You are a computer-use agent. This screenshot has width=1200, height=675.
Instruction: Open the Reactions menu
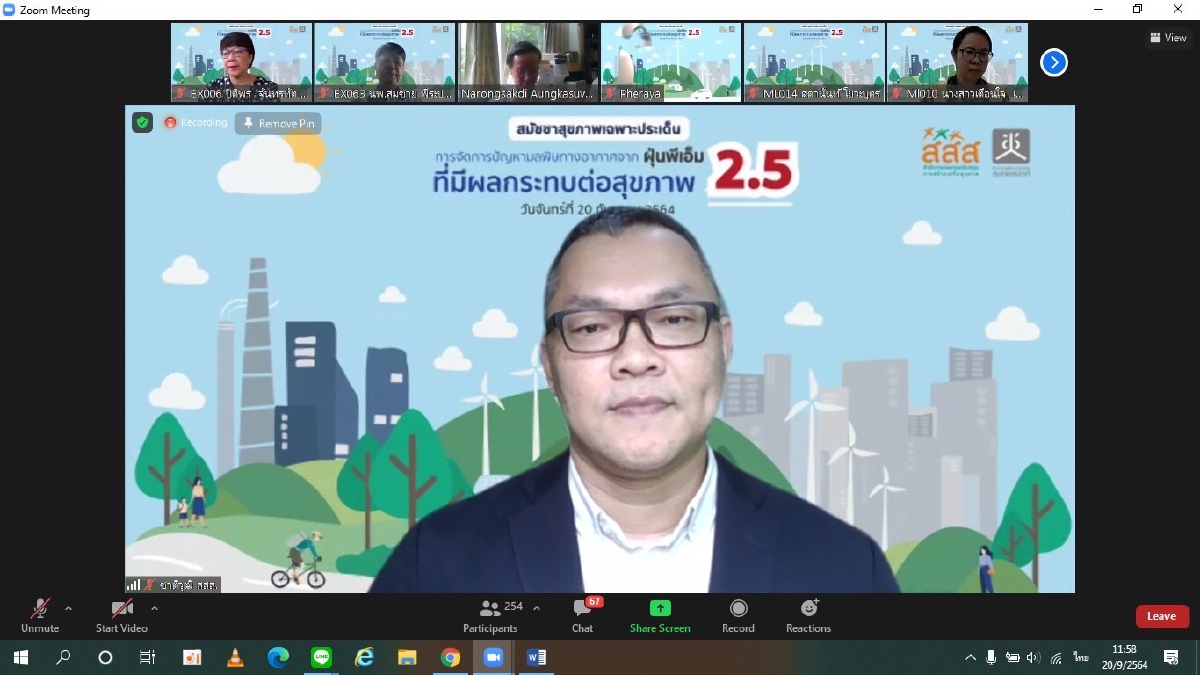click(x=808, y=615)
